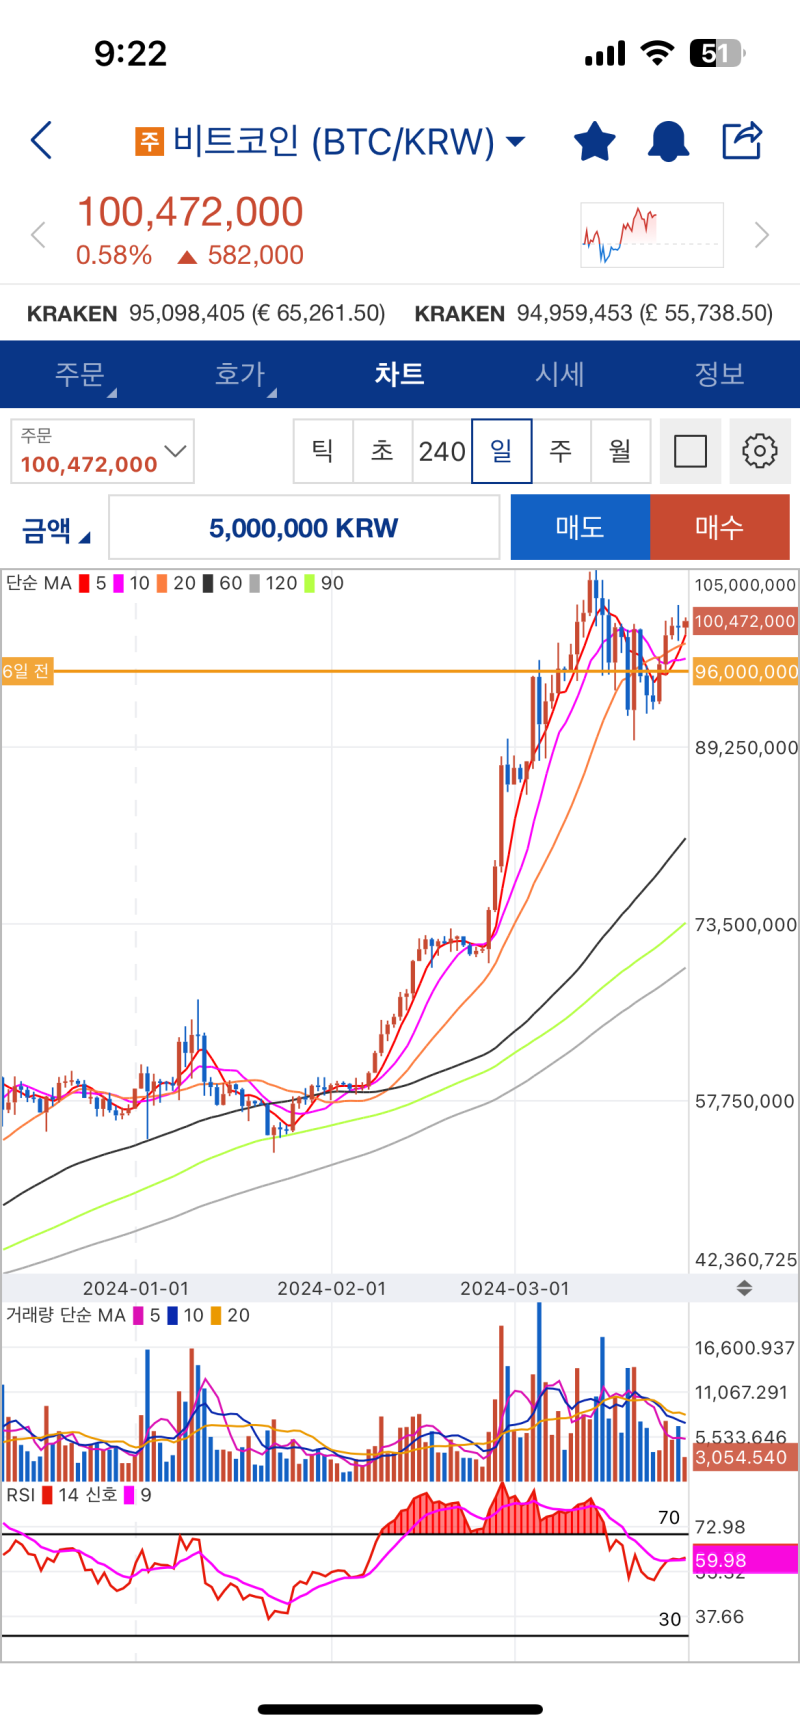Select the 240 minute interval

click(x=442, y=451)
